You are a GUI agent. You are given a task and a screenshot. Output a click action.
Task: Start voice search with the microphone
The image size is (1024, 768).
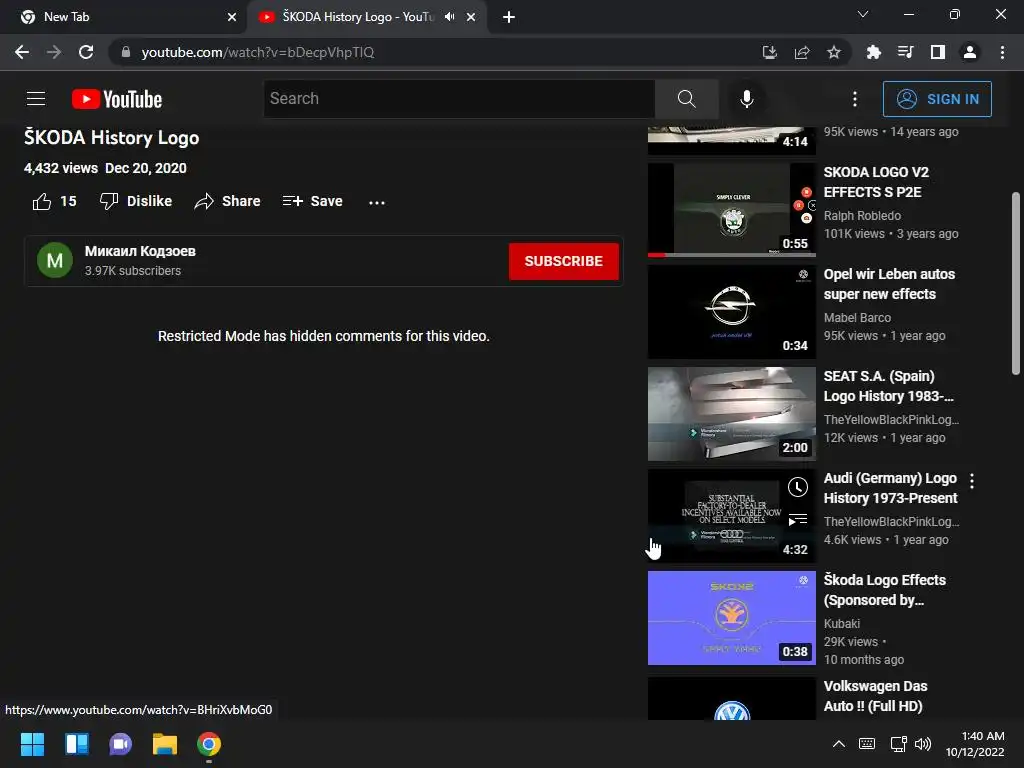[x=746, y=99]
